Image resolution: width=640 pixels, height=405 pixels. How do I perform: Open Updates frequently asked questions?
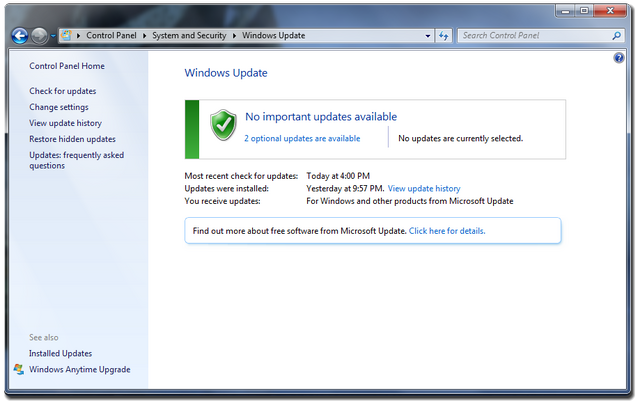click(x=76, y=160)
